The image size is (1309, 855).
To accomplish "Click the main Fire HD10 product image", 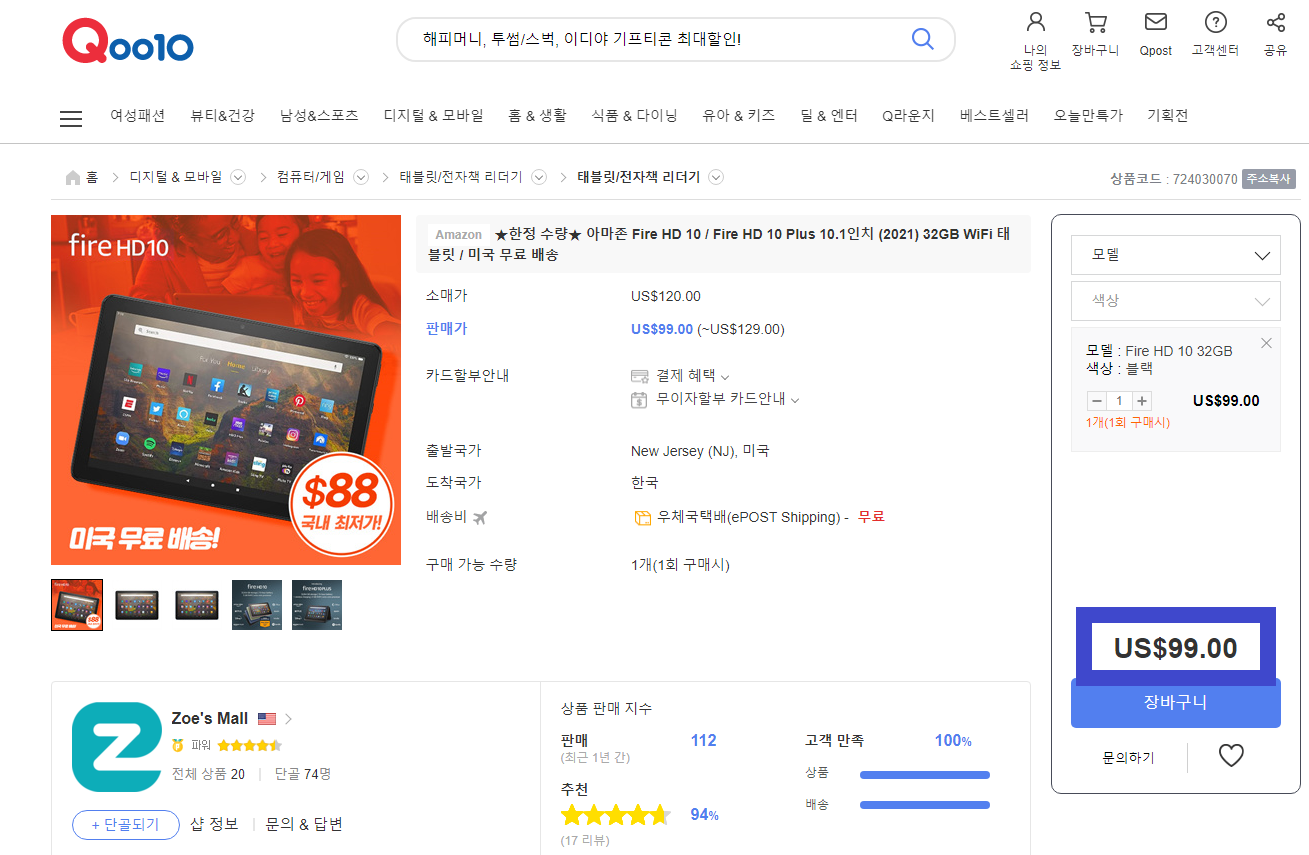I will point(226,390).
